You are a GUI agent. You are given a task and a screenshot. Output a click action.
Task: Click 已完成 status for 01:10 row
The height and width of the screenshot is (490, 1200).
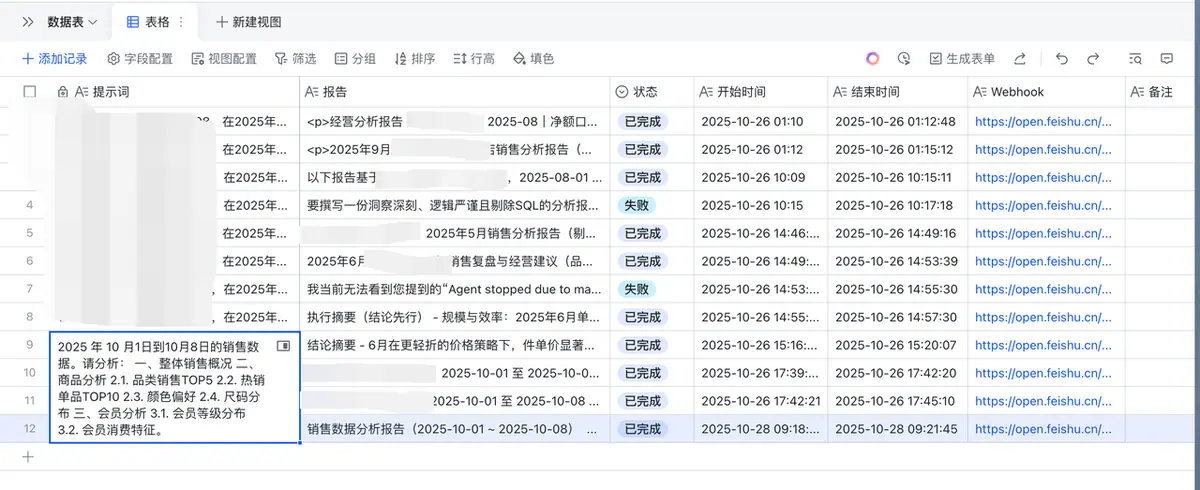(x=642, y=122)
